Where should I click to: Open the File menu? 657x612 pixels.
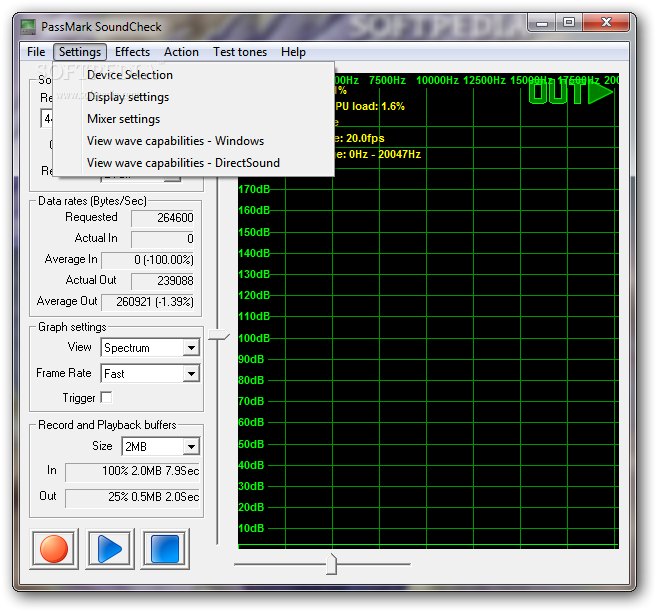(36, 52)
